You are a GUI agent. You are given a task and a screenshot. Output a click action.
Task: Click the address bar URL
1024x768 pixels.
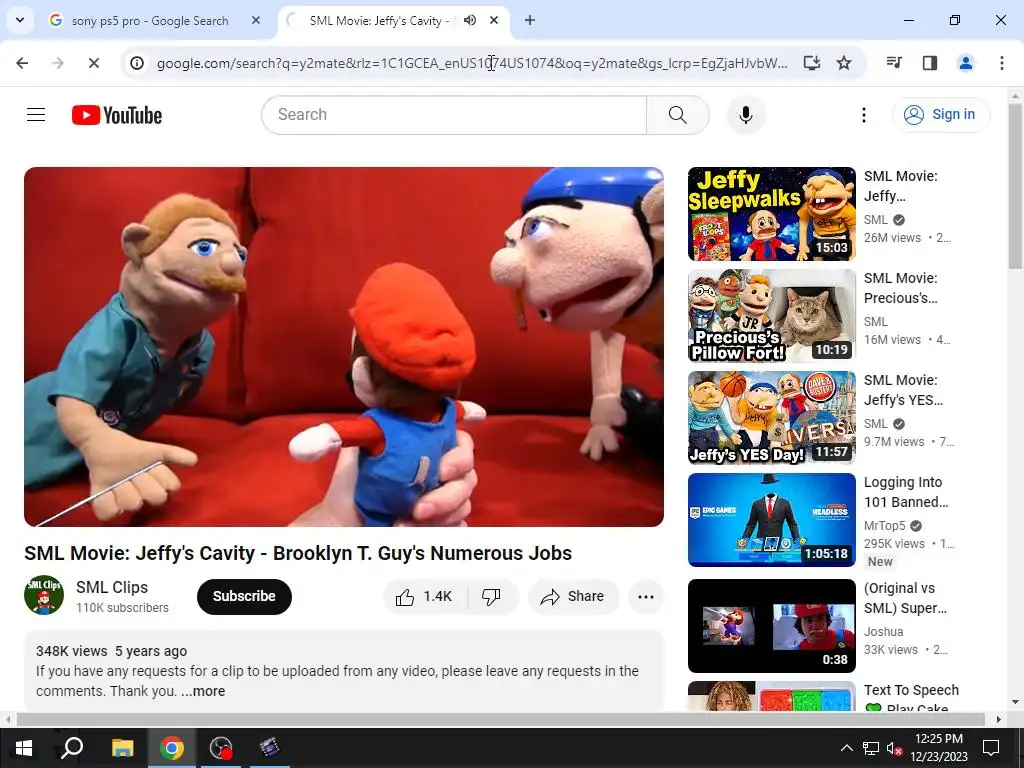click(x=472, y=63)
